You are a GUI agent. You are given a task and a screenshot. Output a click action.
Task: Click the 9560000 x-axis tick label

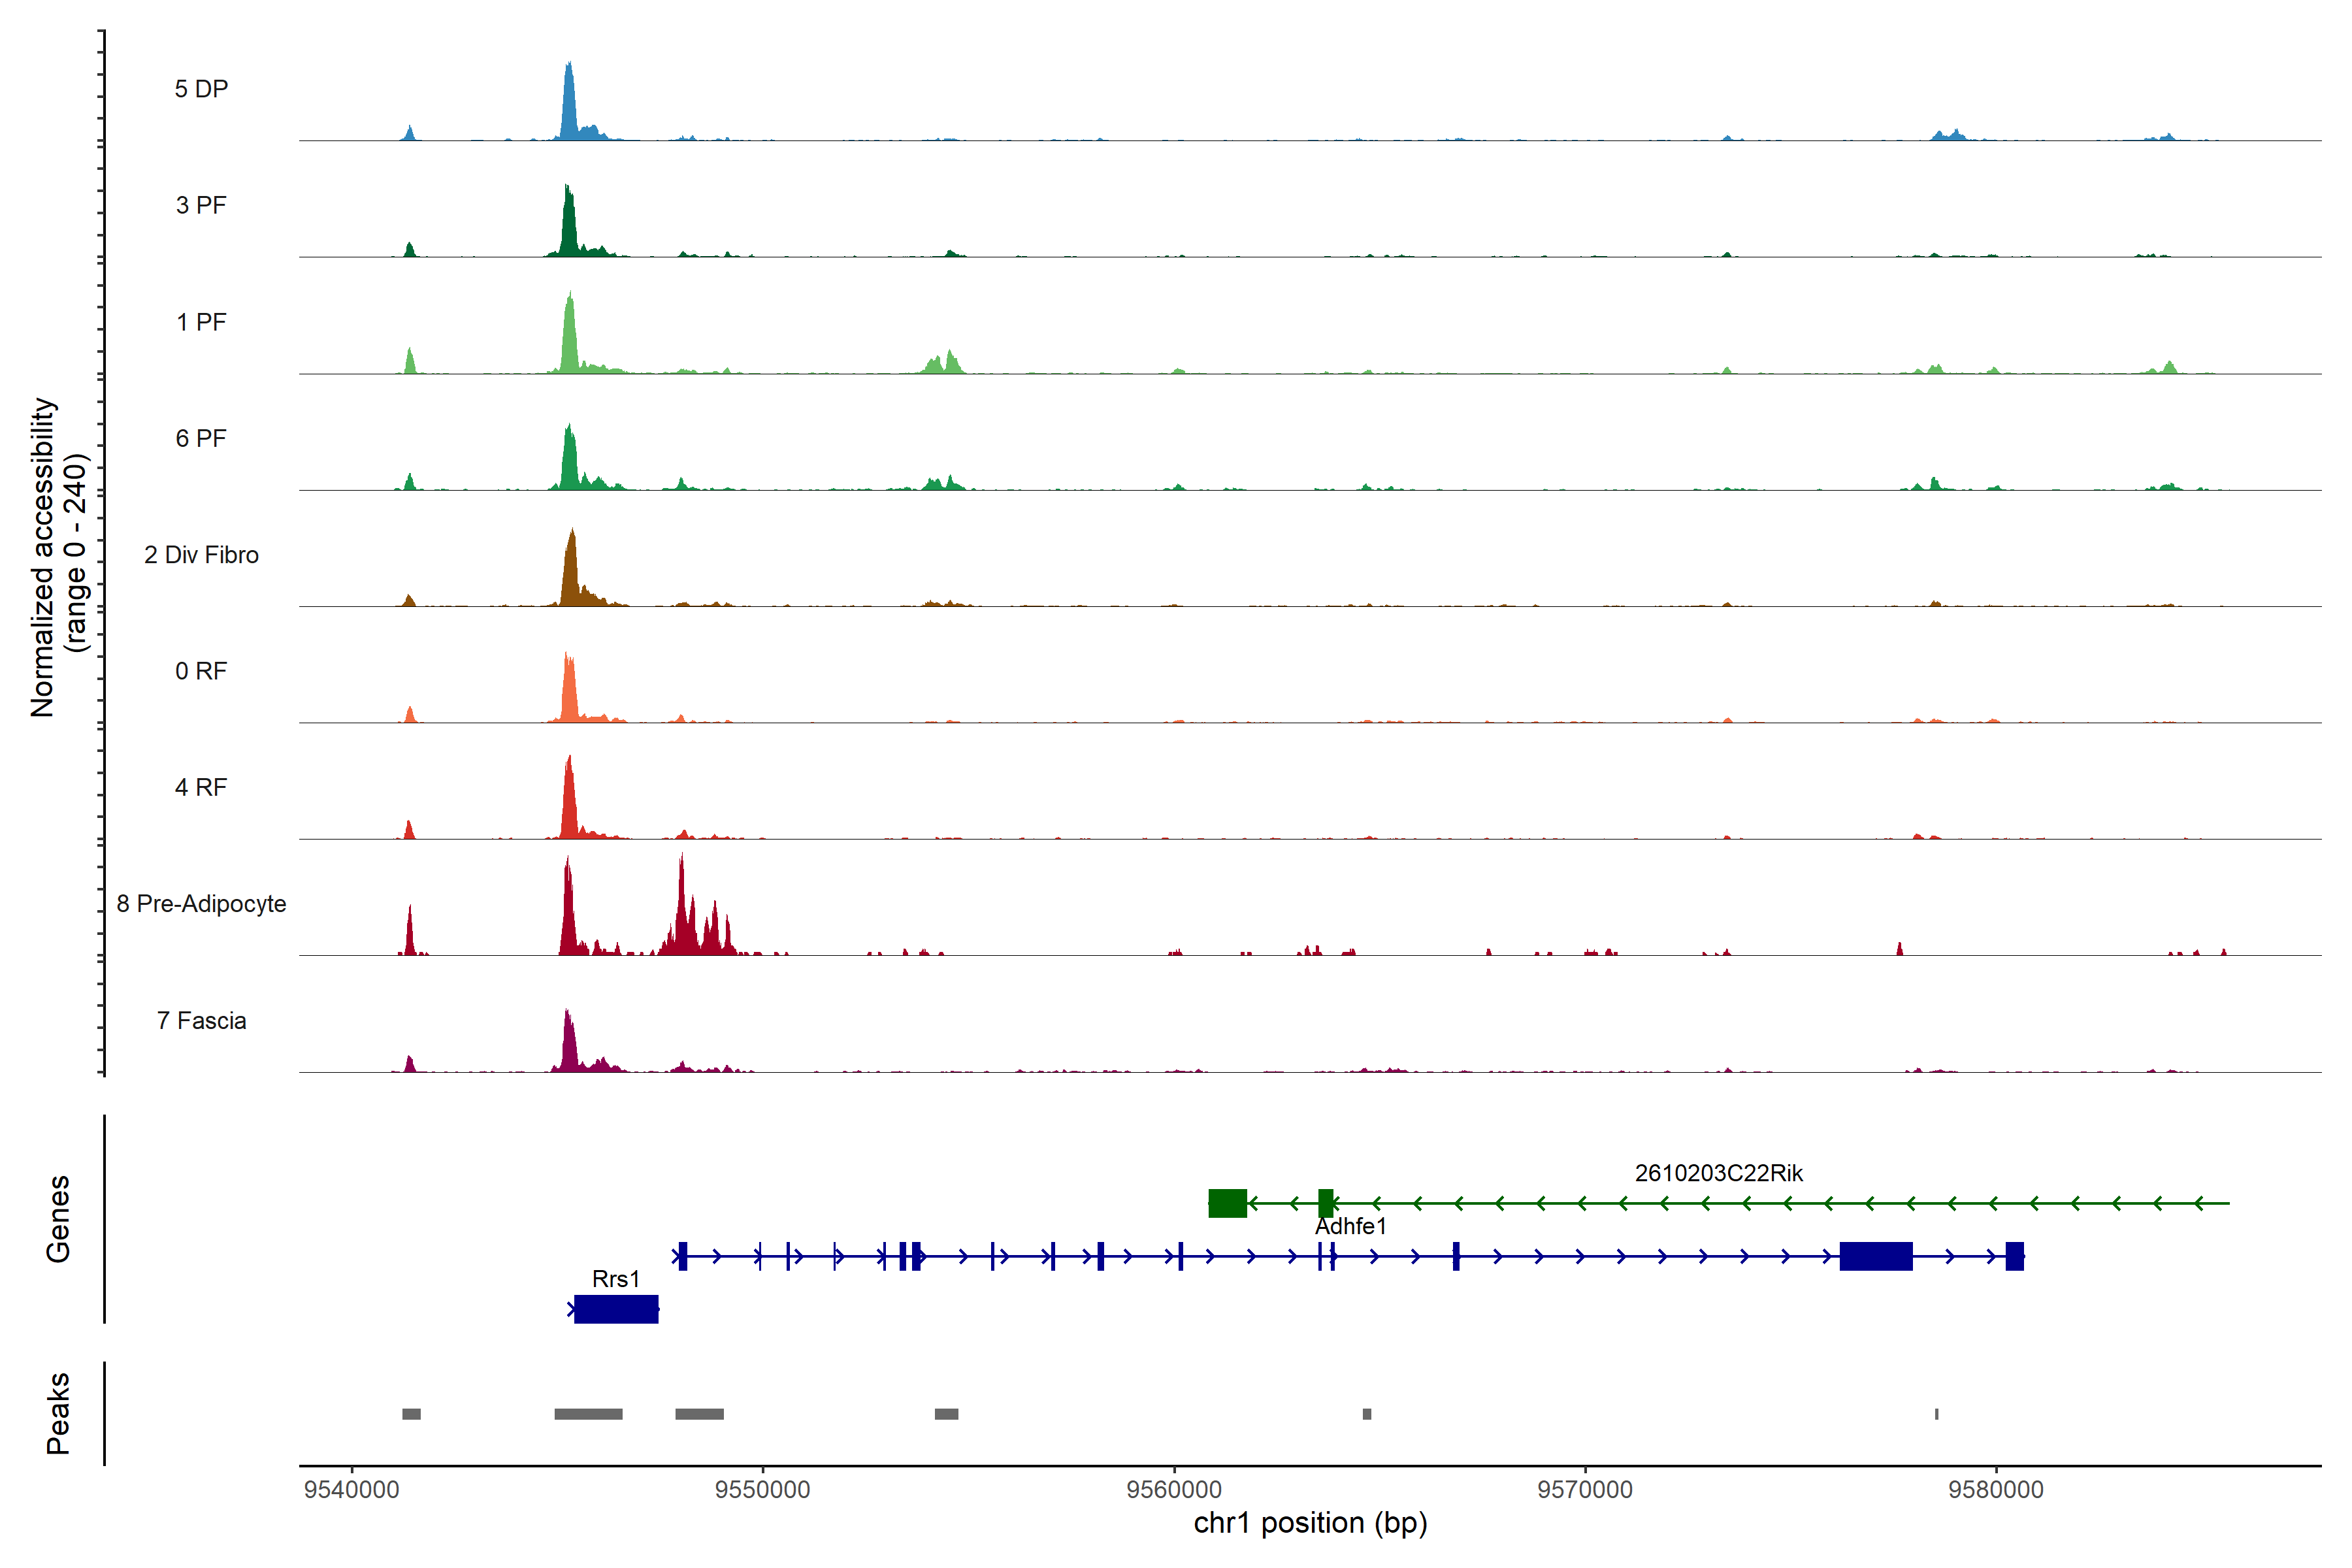pos(1174,1490)
